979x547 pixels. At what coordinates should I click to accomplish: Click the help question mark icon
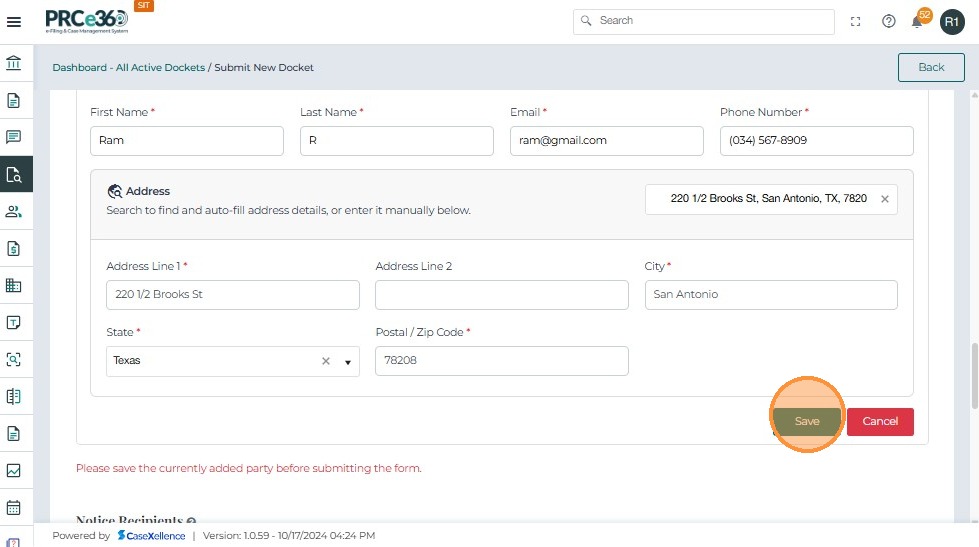(x=888, y=21)
